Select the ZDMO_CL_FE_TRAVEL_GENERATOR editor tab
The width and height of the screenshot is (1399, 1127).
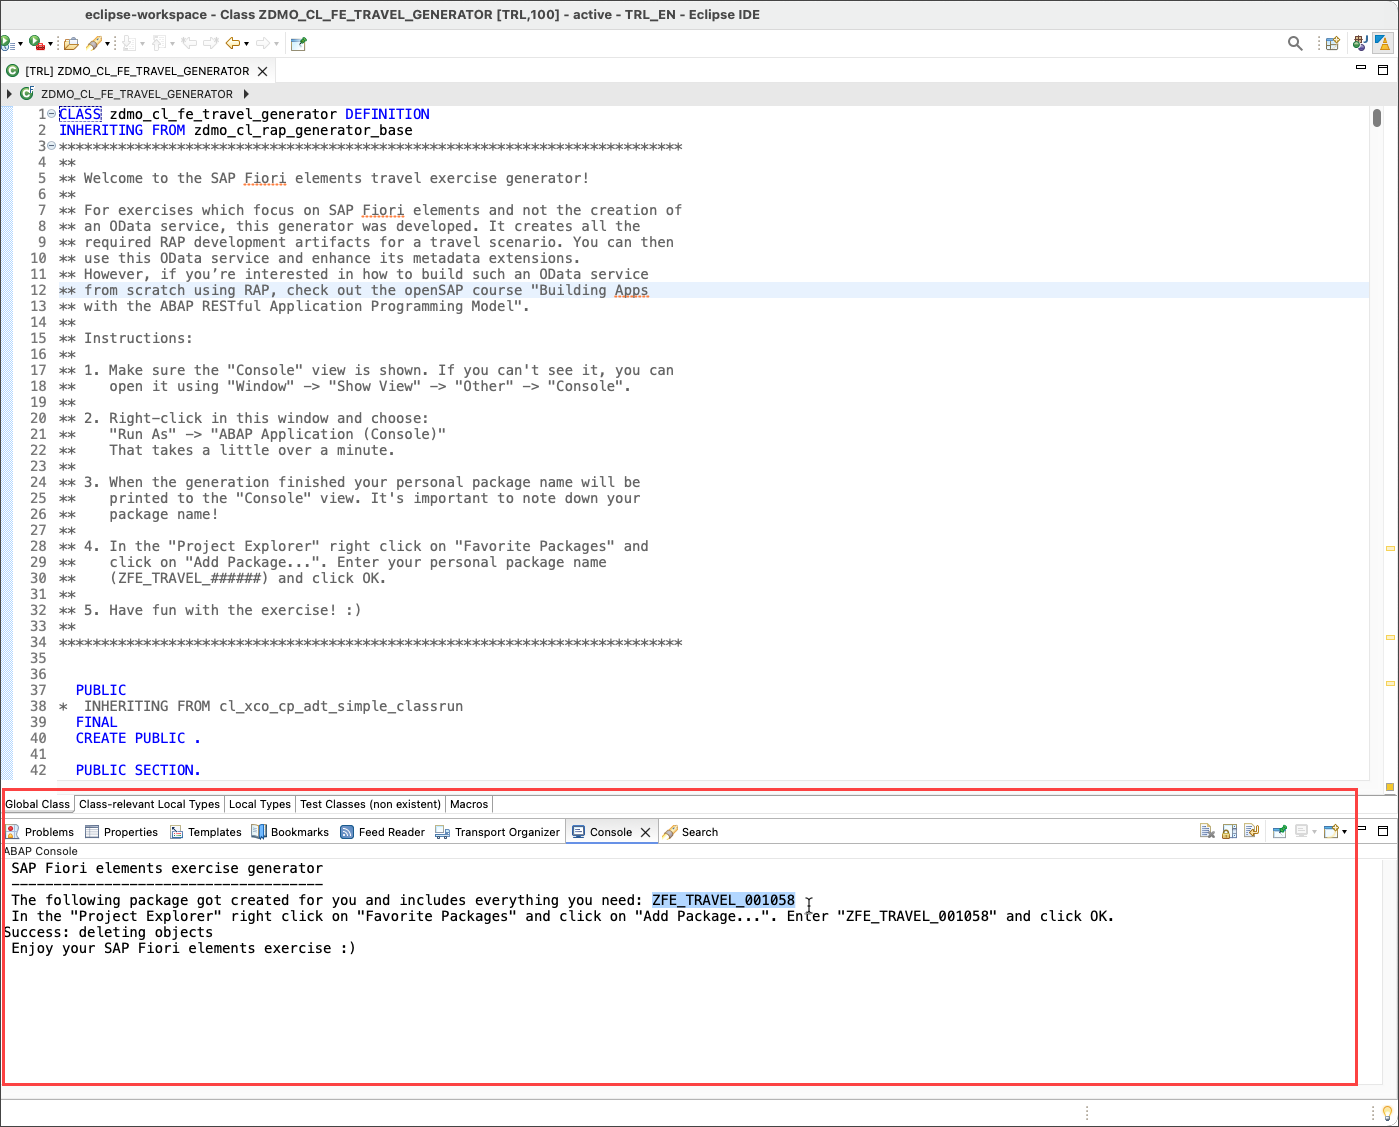pos(137,71)
